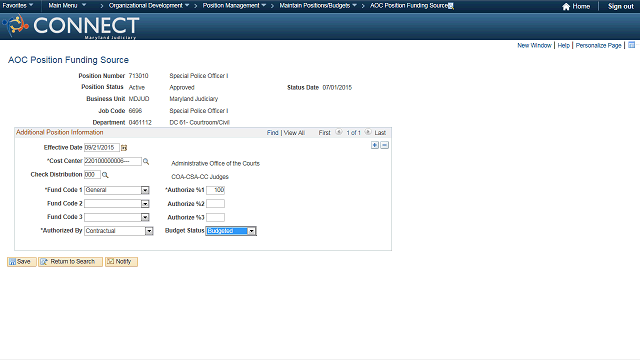This screenshot has height=360, width=640.
Task: Click Maryland Judiciary business unit text
Action: 194,99
